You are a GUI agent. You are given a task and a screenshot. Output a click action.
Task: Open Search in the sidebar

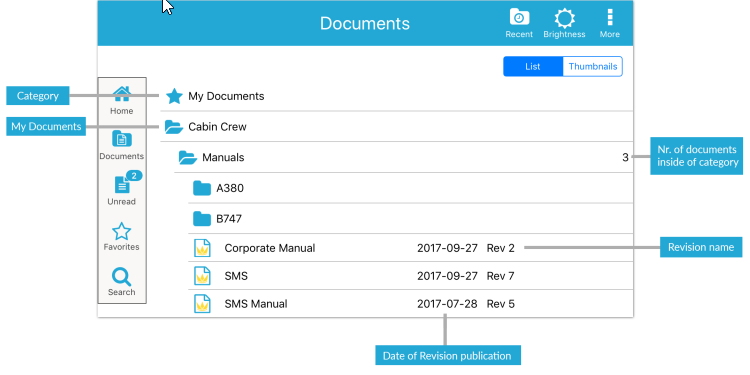pos(121,282)
